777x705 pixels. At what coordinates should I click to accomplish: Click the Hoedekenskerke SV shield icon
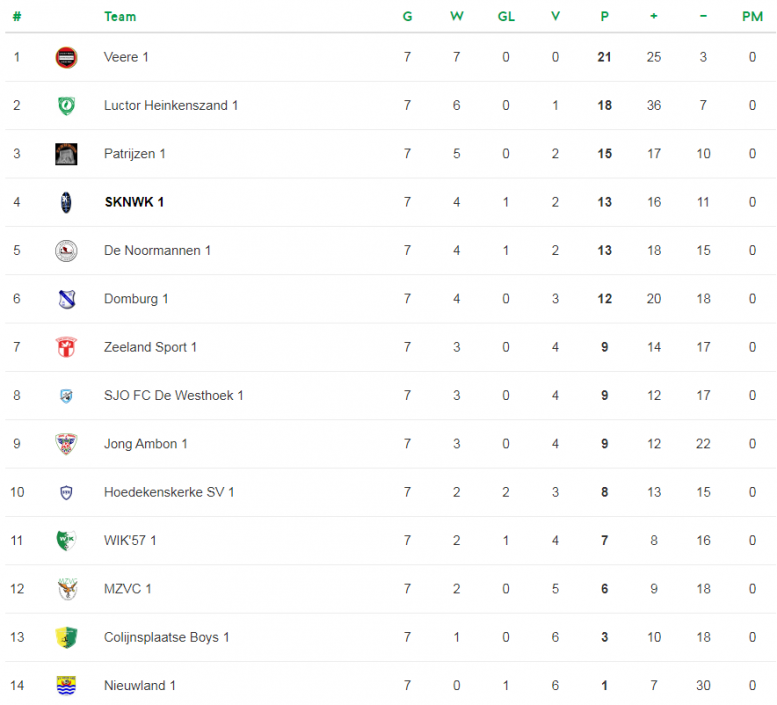pos(66,492)
